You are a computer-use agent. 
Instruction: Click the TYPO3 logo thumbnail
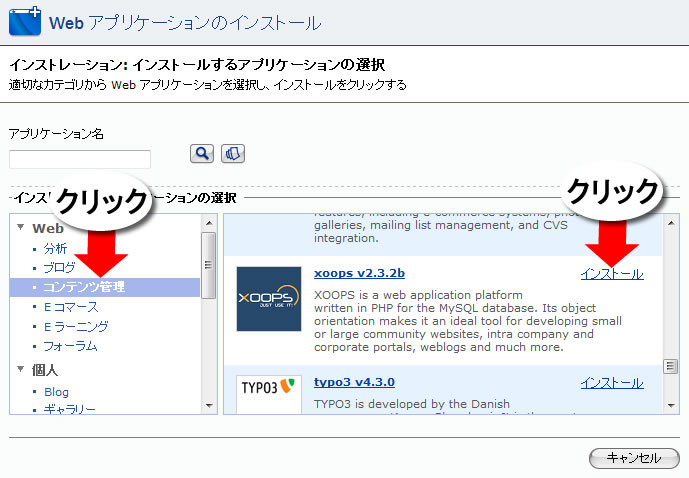point(269,391)
